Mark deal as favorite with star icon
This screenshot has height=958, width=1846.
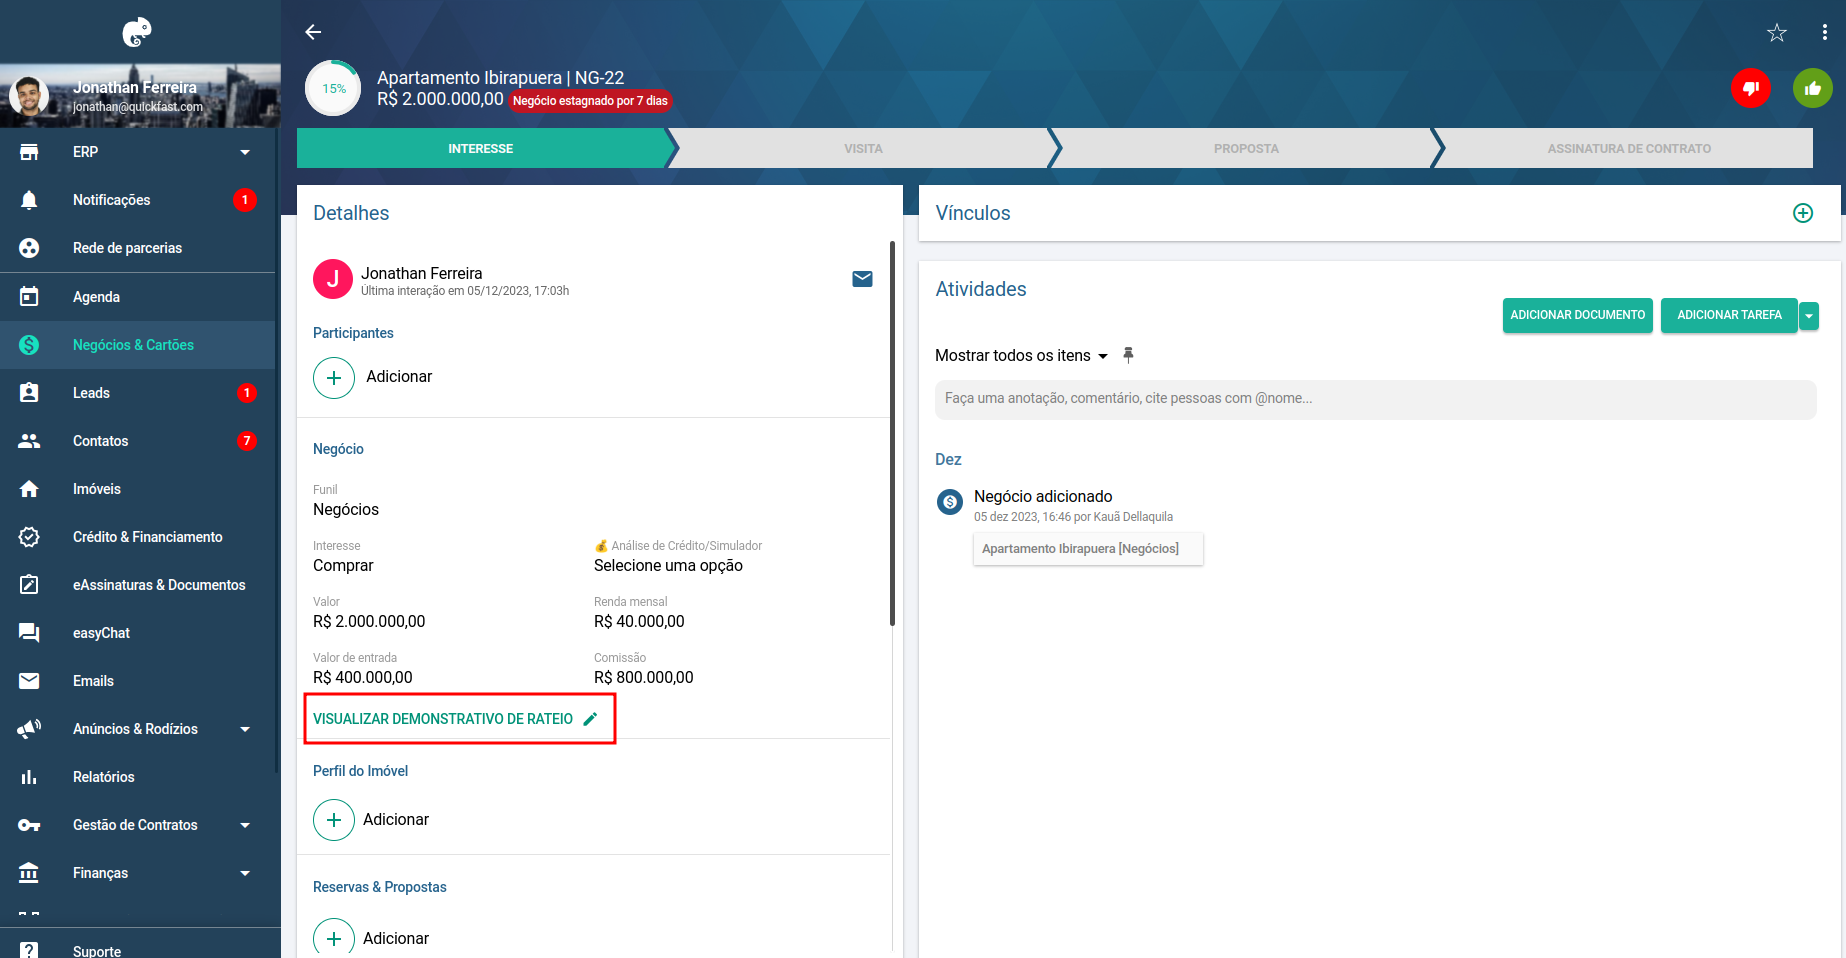[1777, 33]
